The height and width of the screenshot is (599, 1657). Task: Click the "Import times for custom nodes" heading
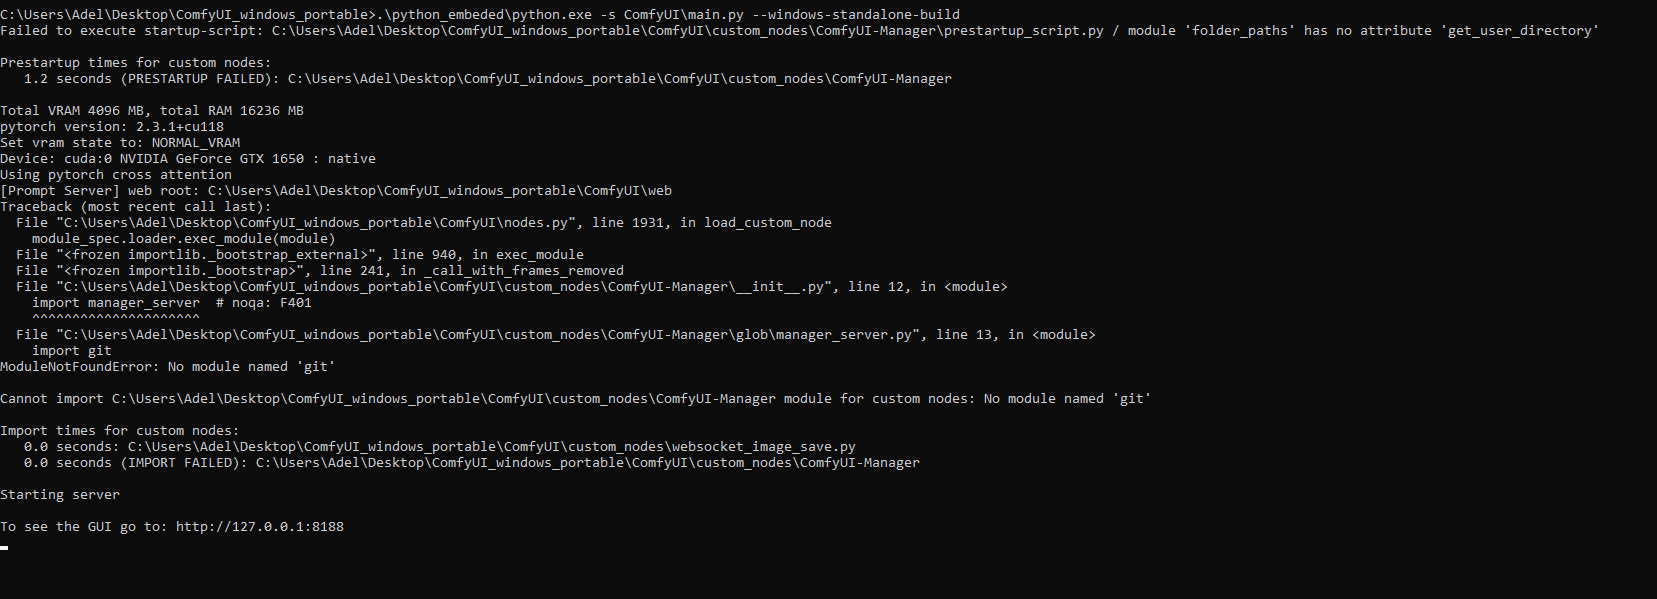point(120,431)
